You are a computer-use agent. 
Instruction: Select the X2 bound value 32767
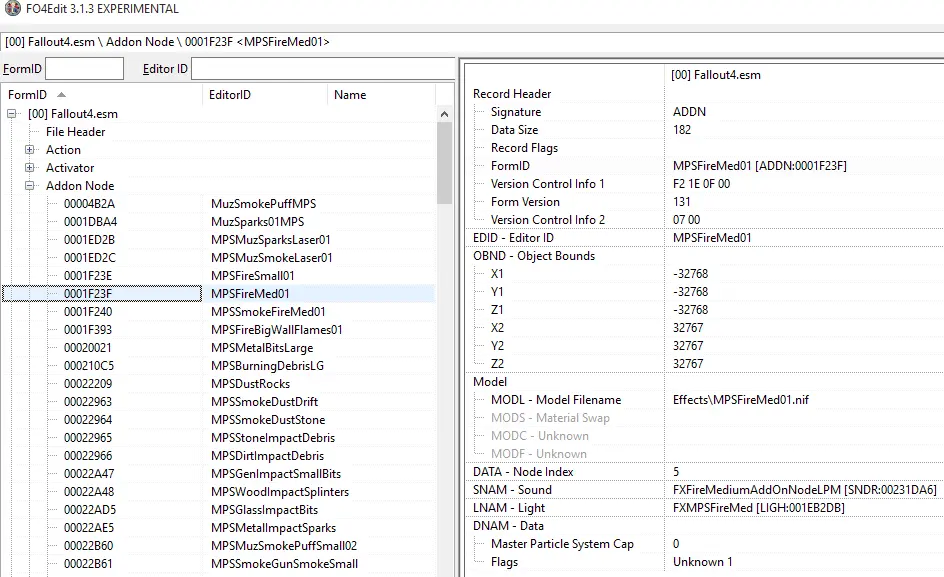click(x=688, y=328)
